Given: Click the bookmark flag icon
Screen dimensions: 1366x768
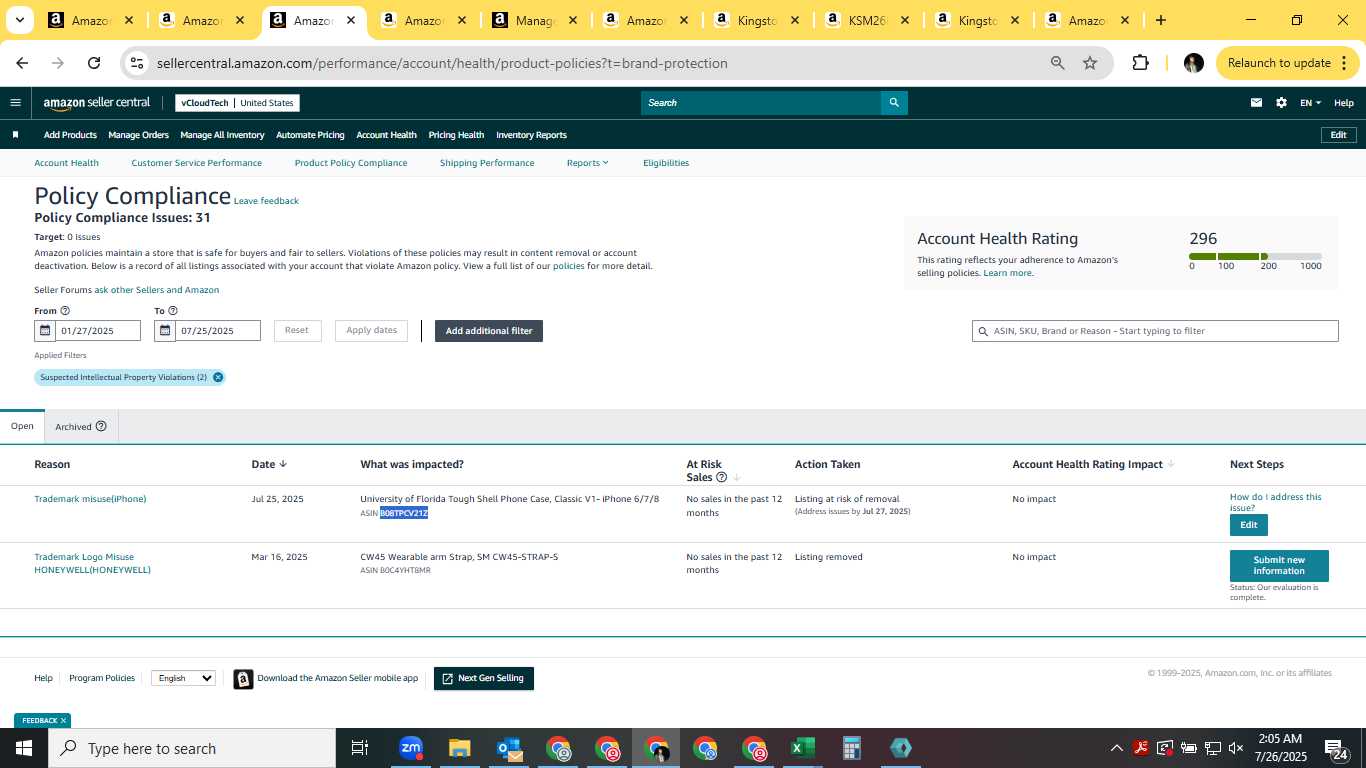Looking at the screenshot, I should [15, 135].
